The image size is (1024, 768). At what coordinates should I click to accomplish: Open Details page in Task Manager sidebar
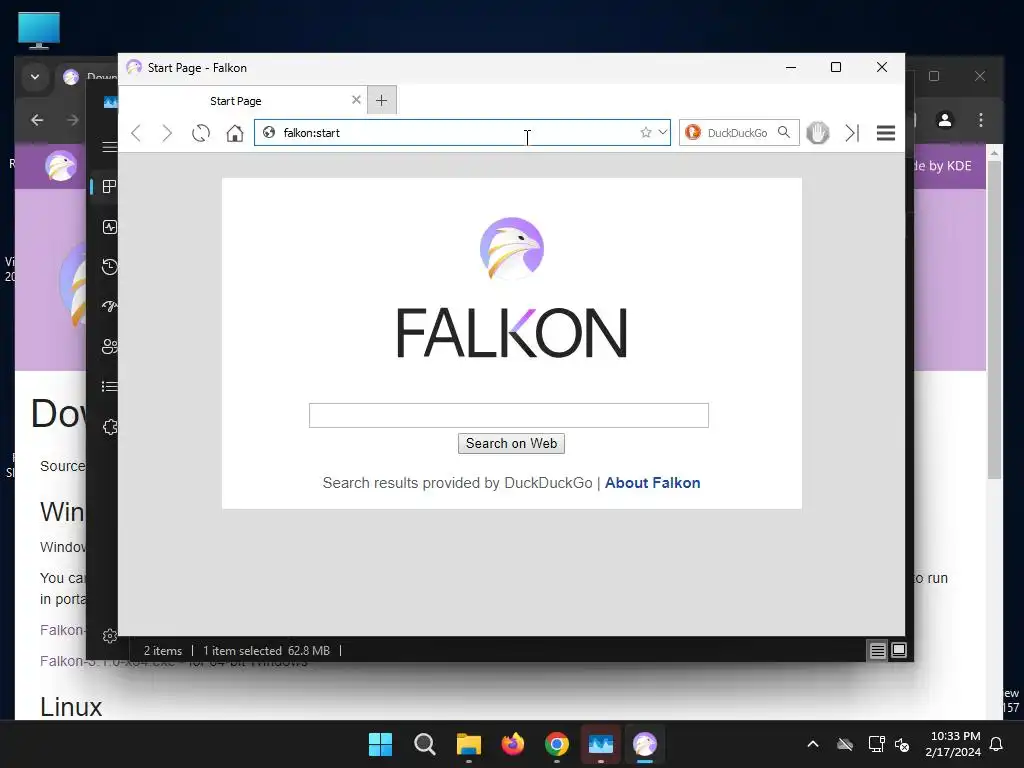(x=110, y=387)
